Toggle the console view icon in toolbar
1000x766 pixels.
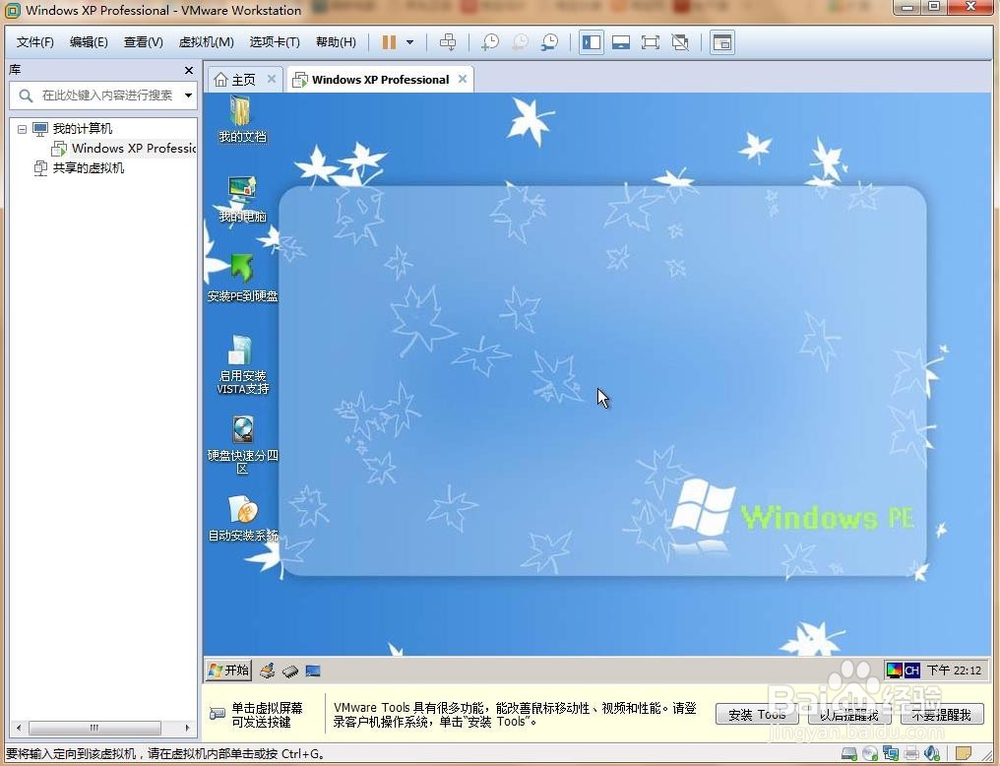pos(722,42)
